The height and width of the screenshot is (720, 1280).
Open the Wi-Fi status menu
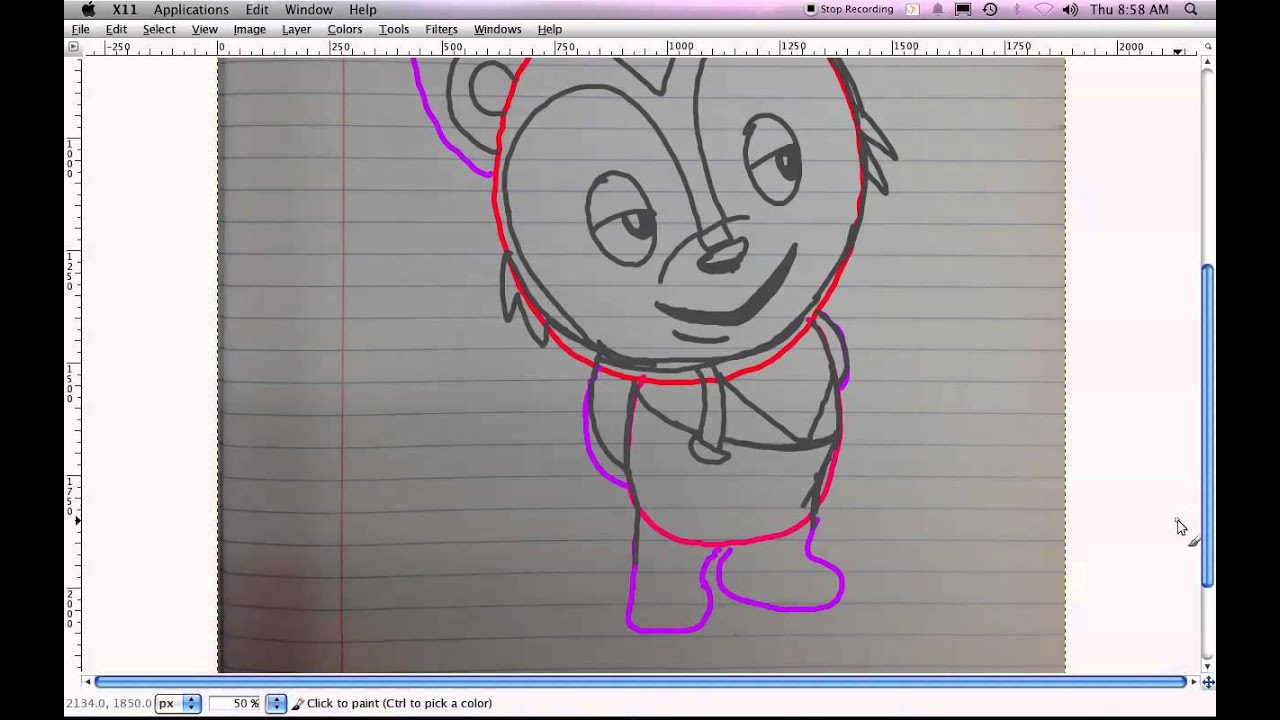pos(1044,9)
